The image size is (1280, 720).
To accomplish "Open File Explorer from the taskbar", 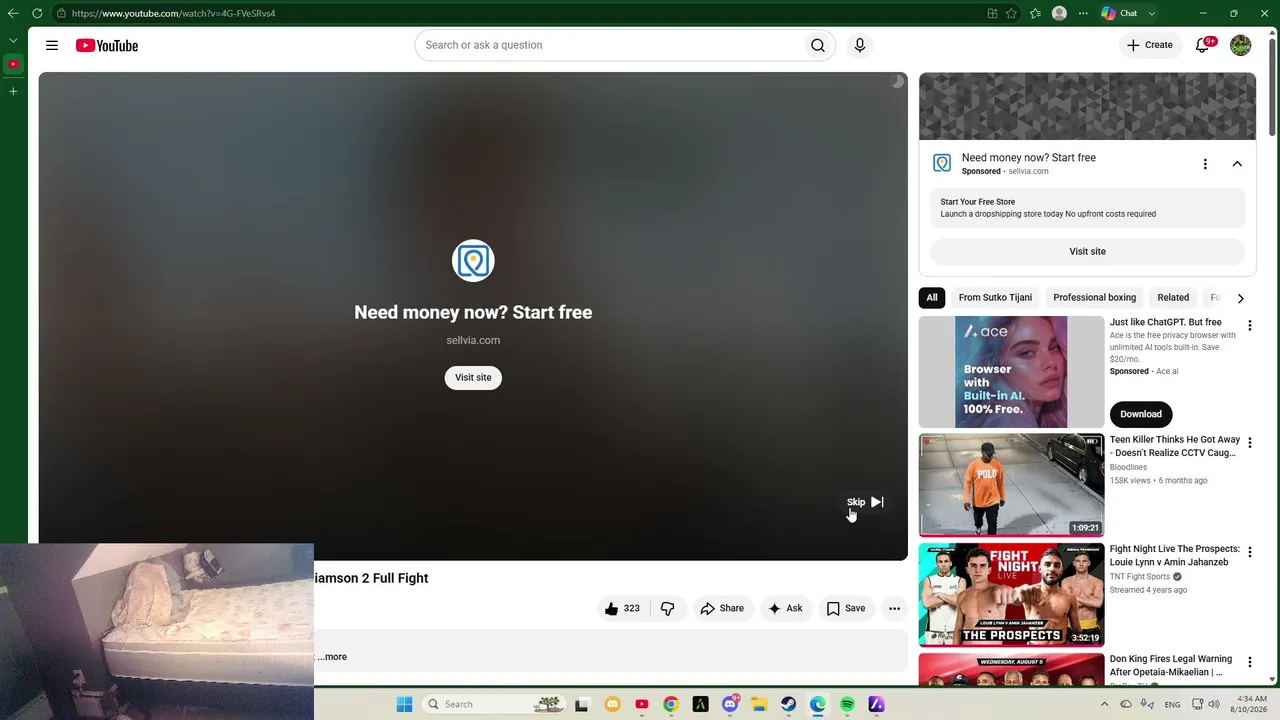I will pyautogui.click(x=759, y=704).
